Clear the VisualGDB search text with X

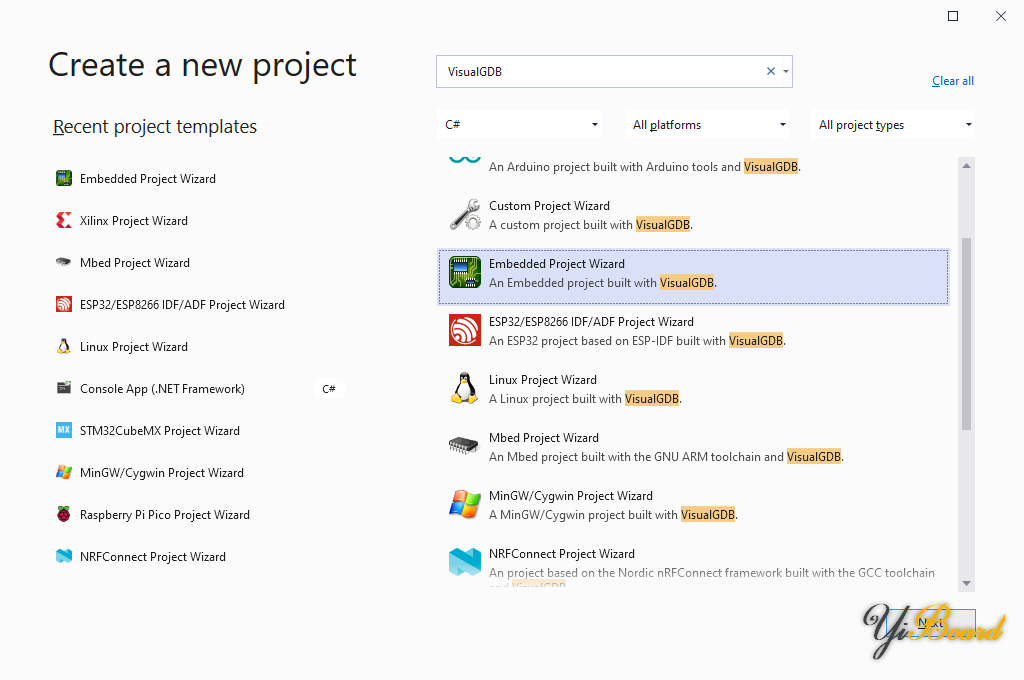click(x=770, y=72)
